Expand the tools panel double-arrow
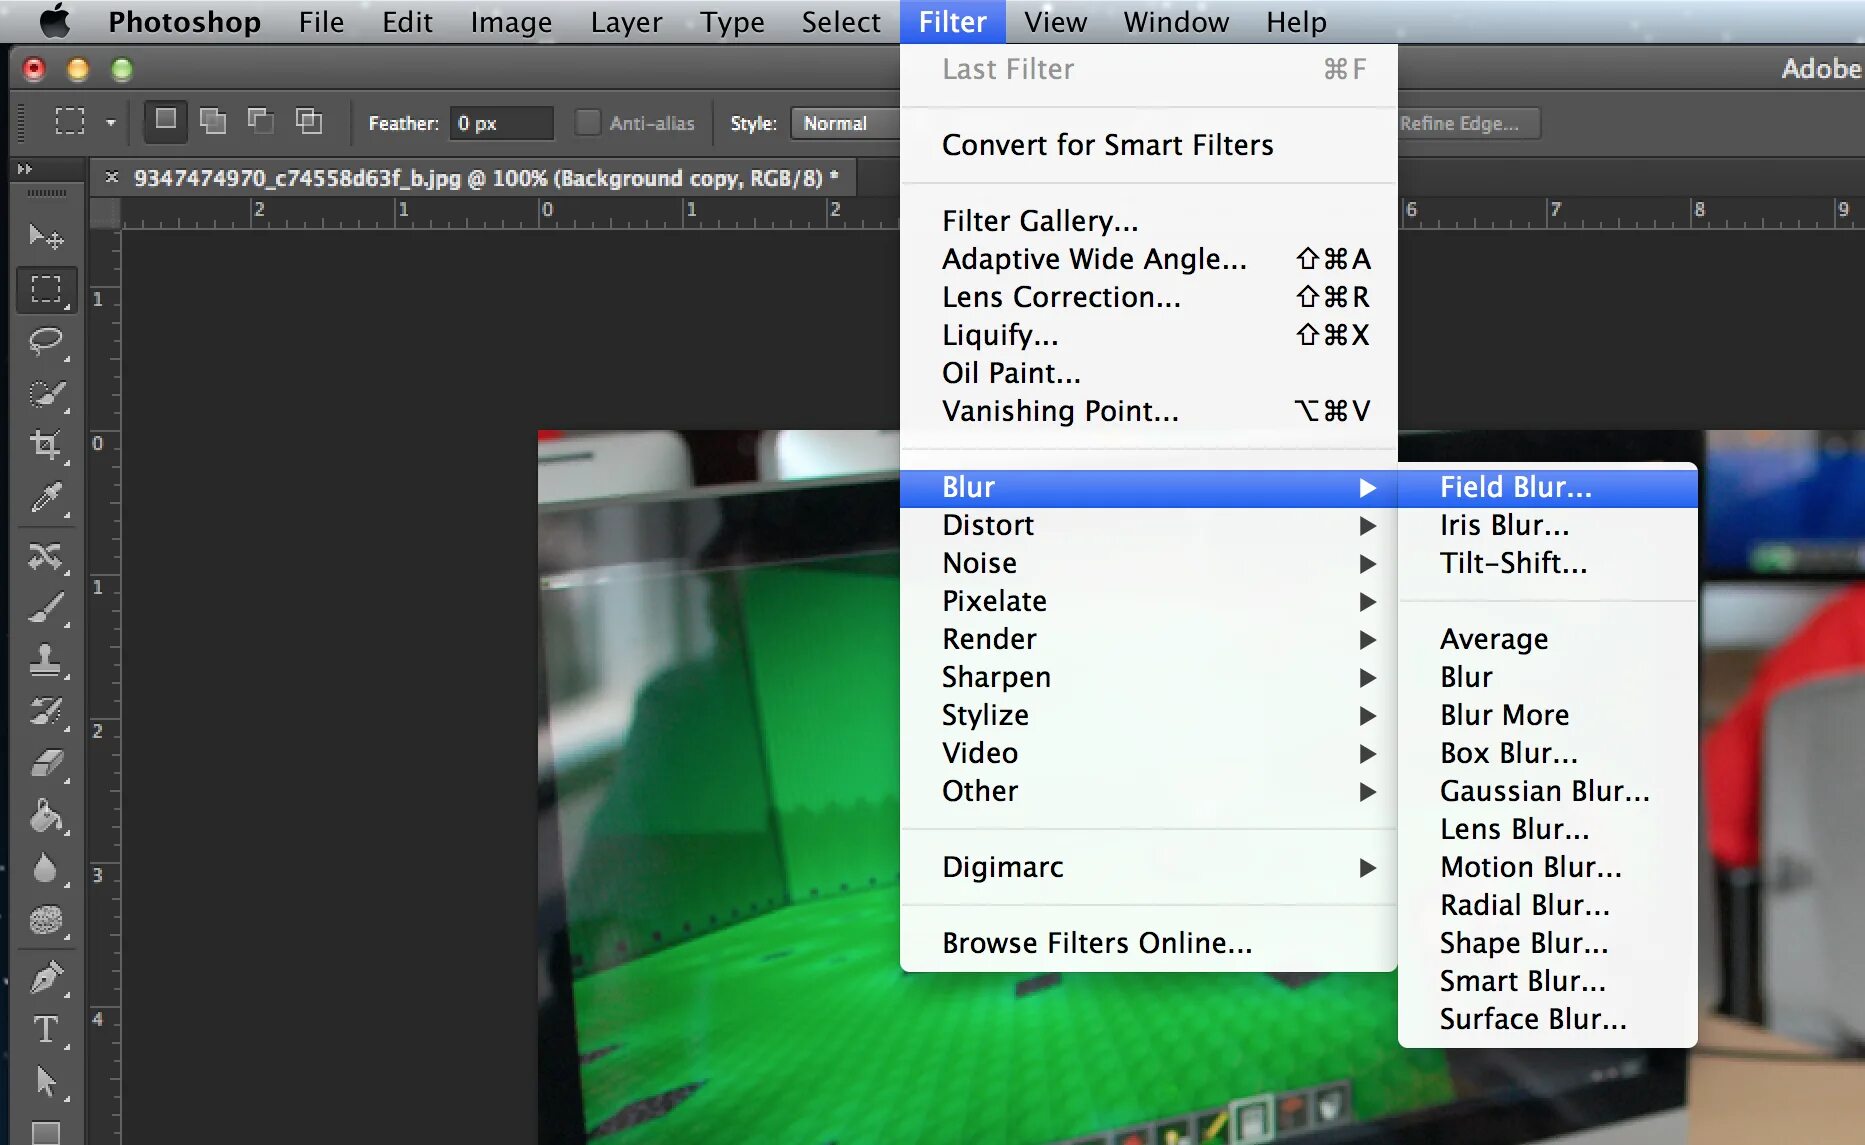This screenshot has width=1865, height=1145. tap(25, 169)
